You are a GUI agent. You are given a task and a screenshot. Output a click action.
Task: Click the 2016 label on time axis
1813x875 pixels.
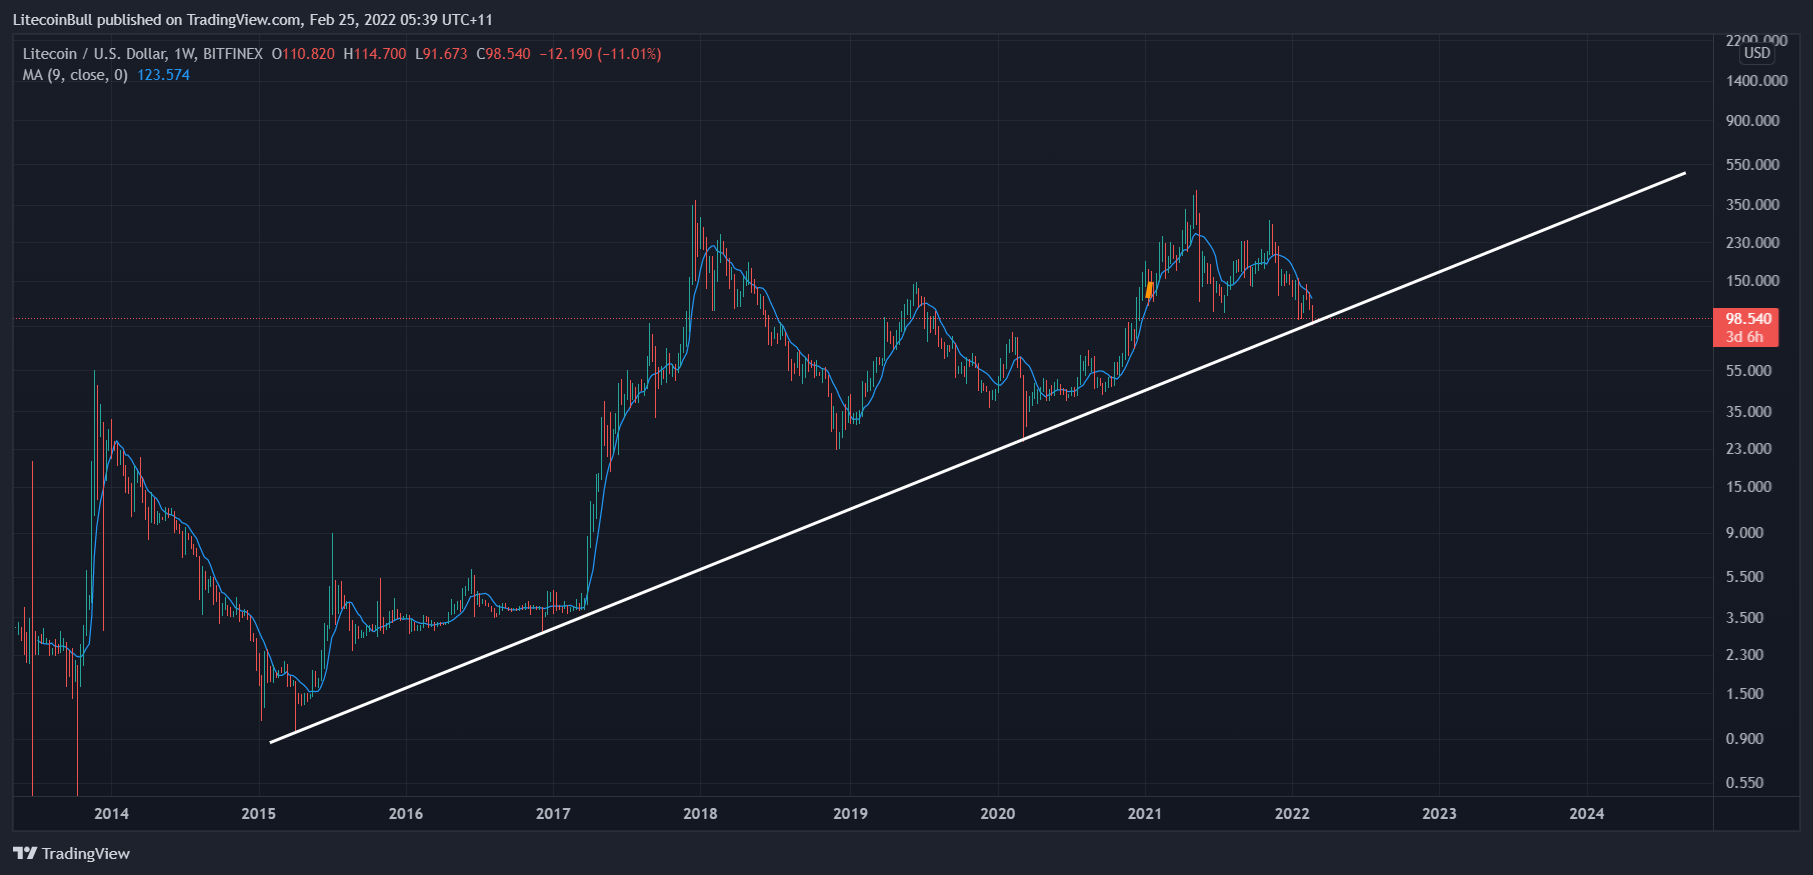[x=406, y=813]
